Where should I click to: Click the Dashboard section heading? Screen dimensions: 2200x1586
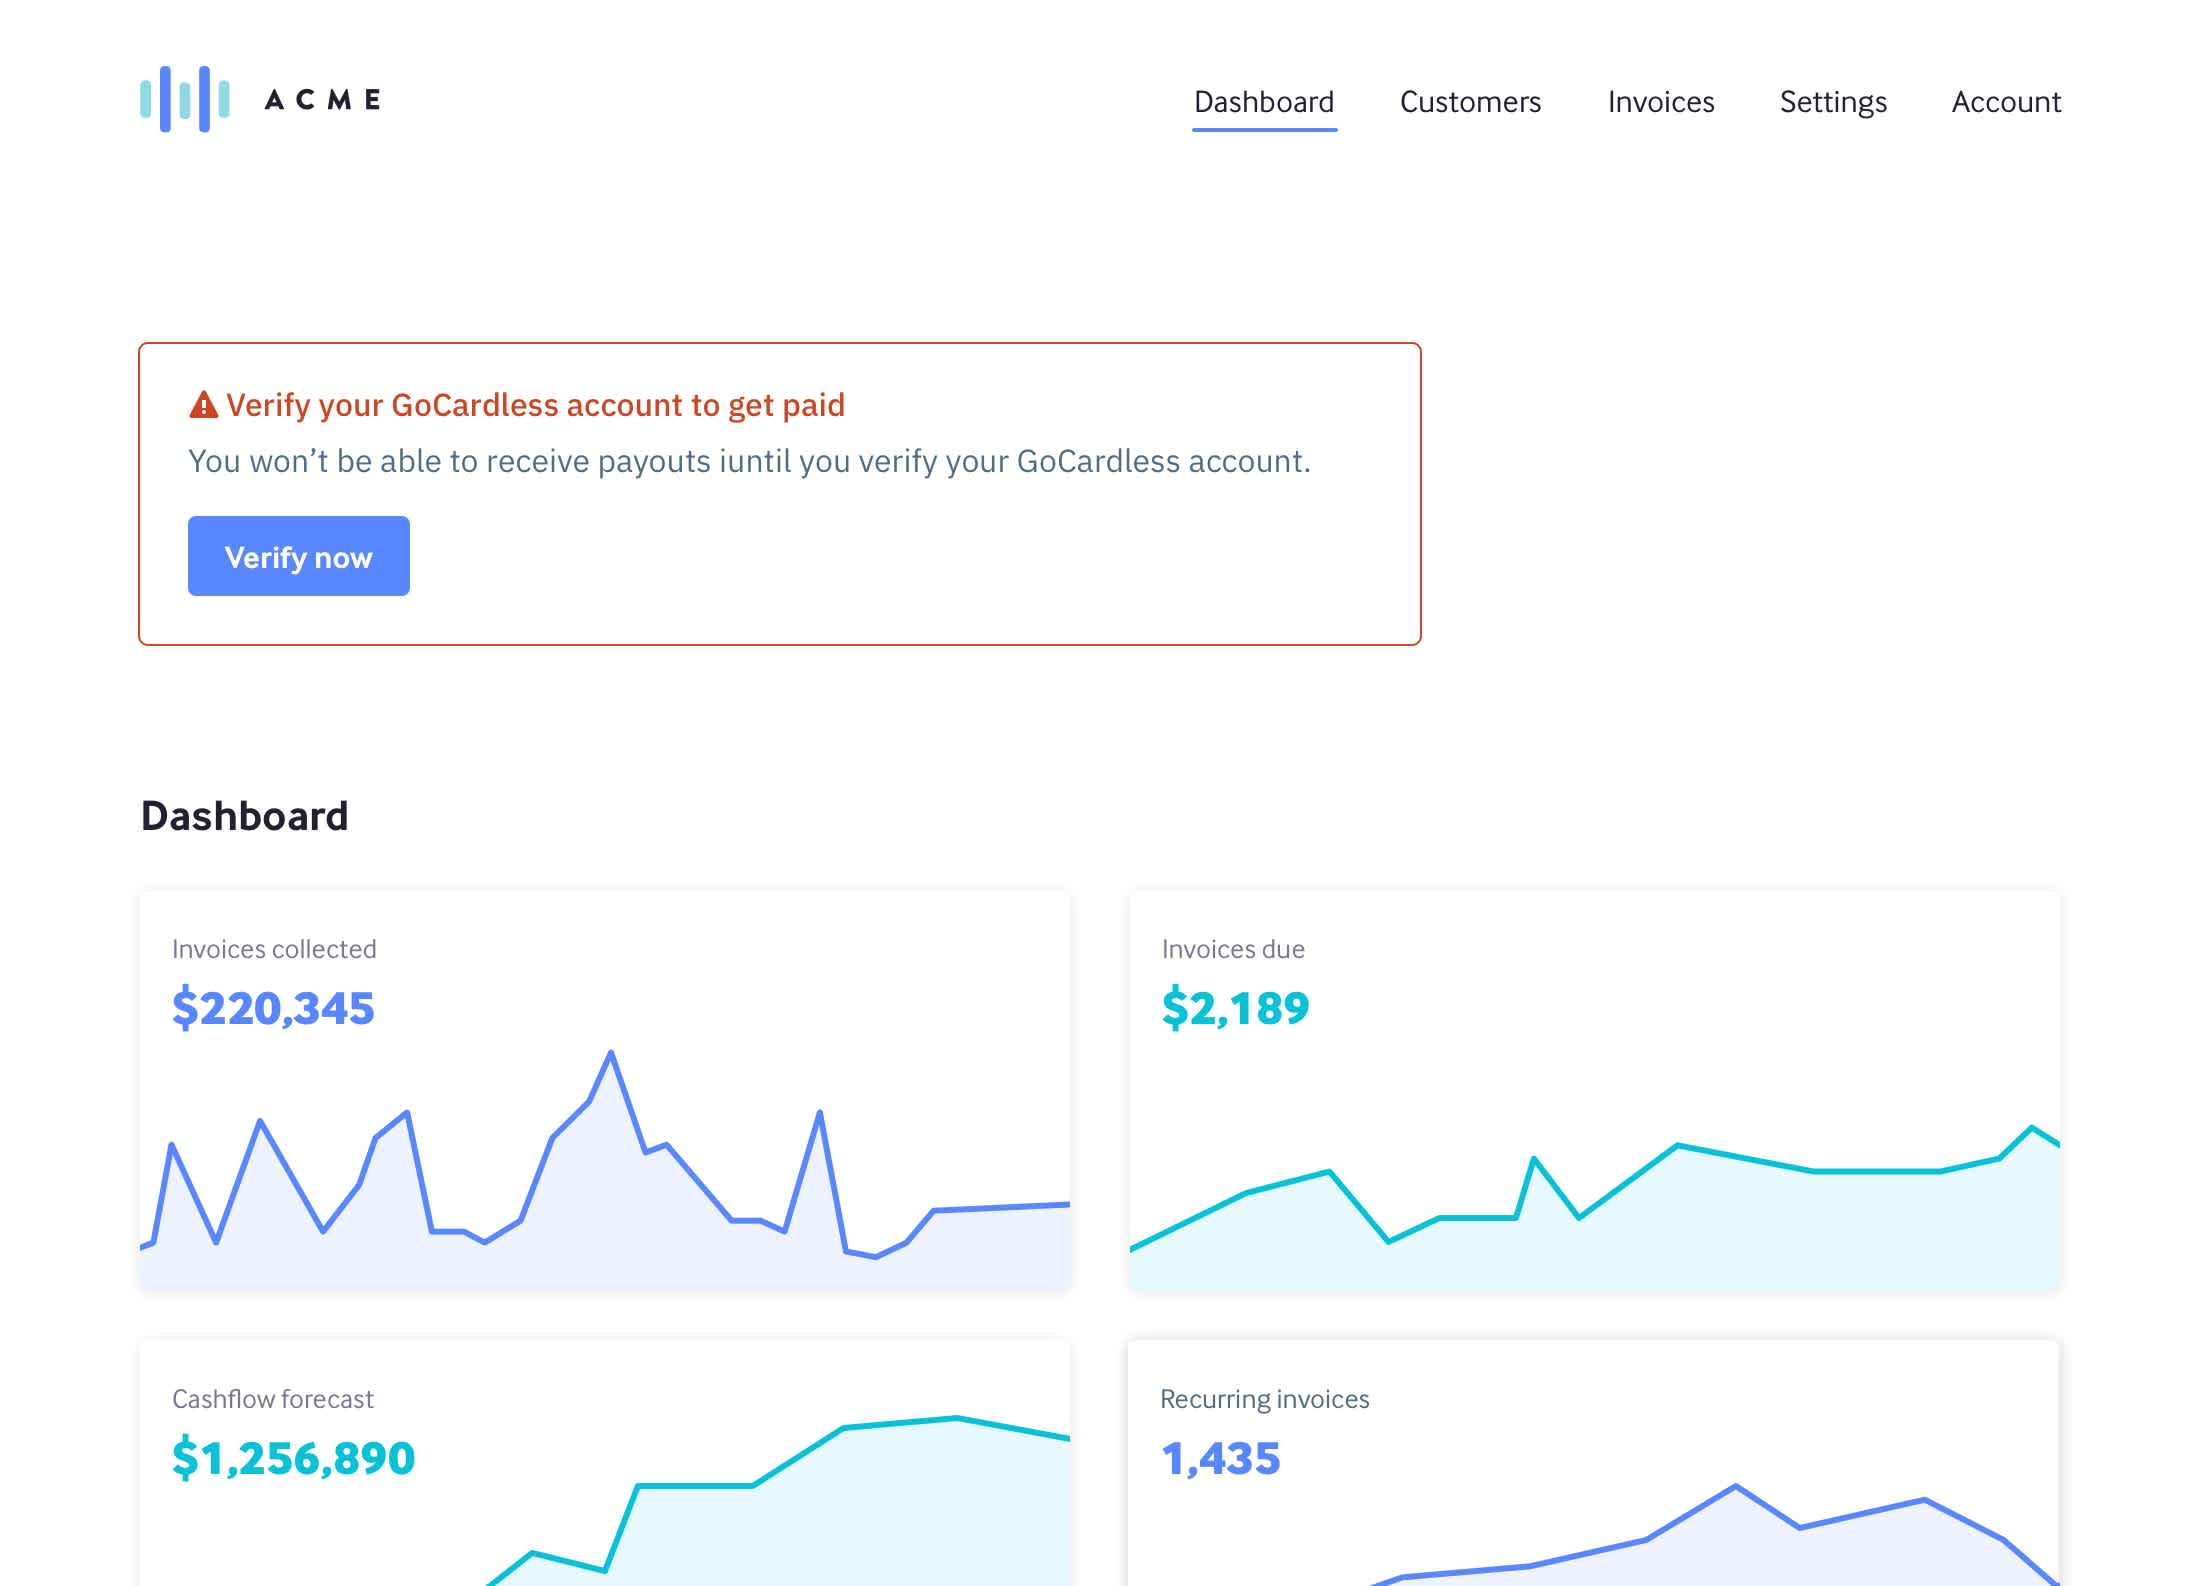(x=244, y=816)
